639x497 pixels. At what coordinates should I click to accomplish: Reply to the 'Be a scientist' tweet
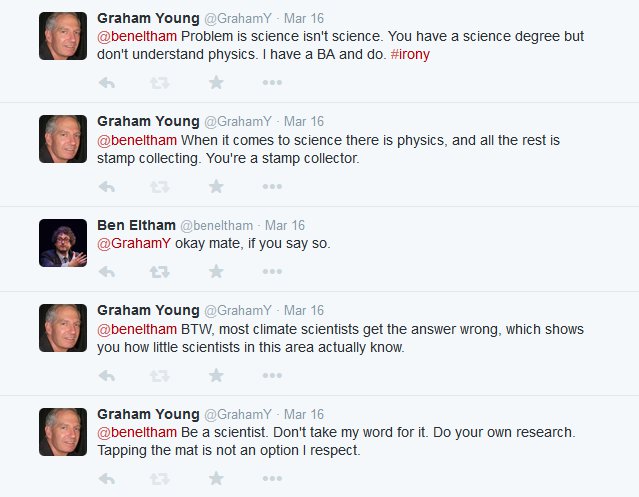pyautogui.click(x=106, y=479)
